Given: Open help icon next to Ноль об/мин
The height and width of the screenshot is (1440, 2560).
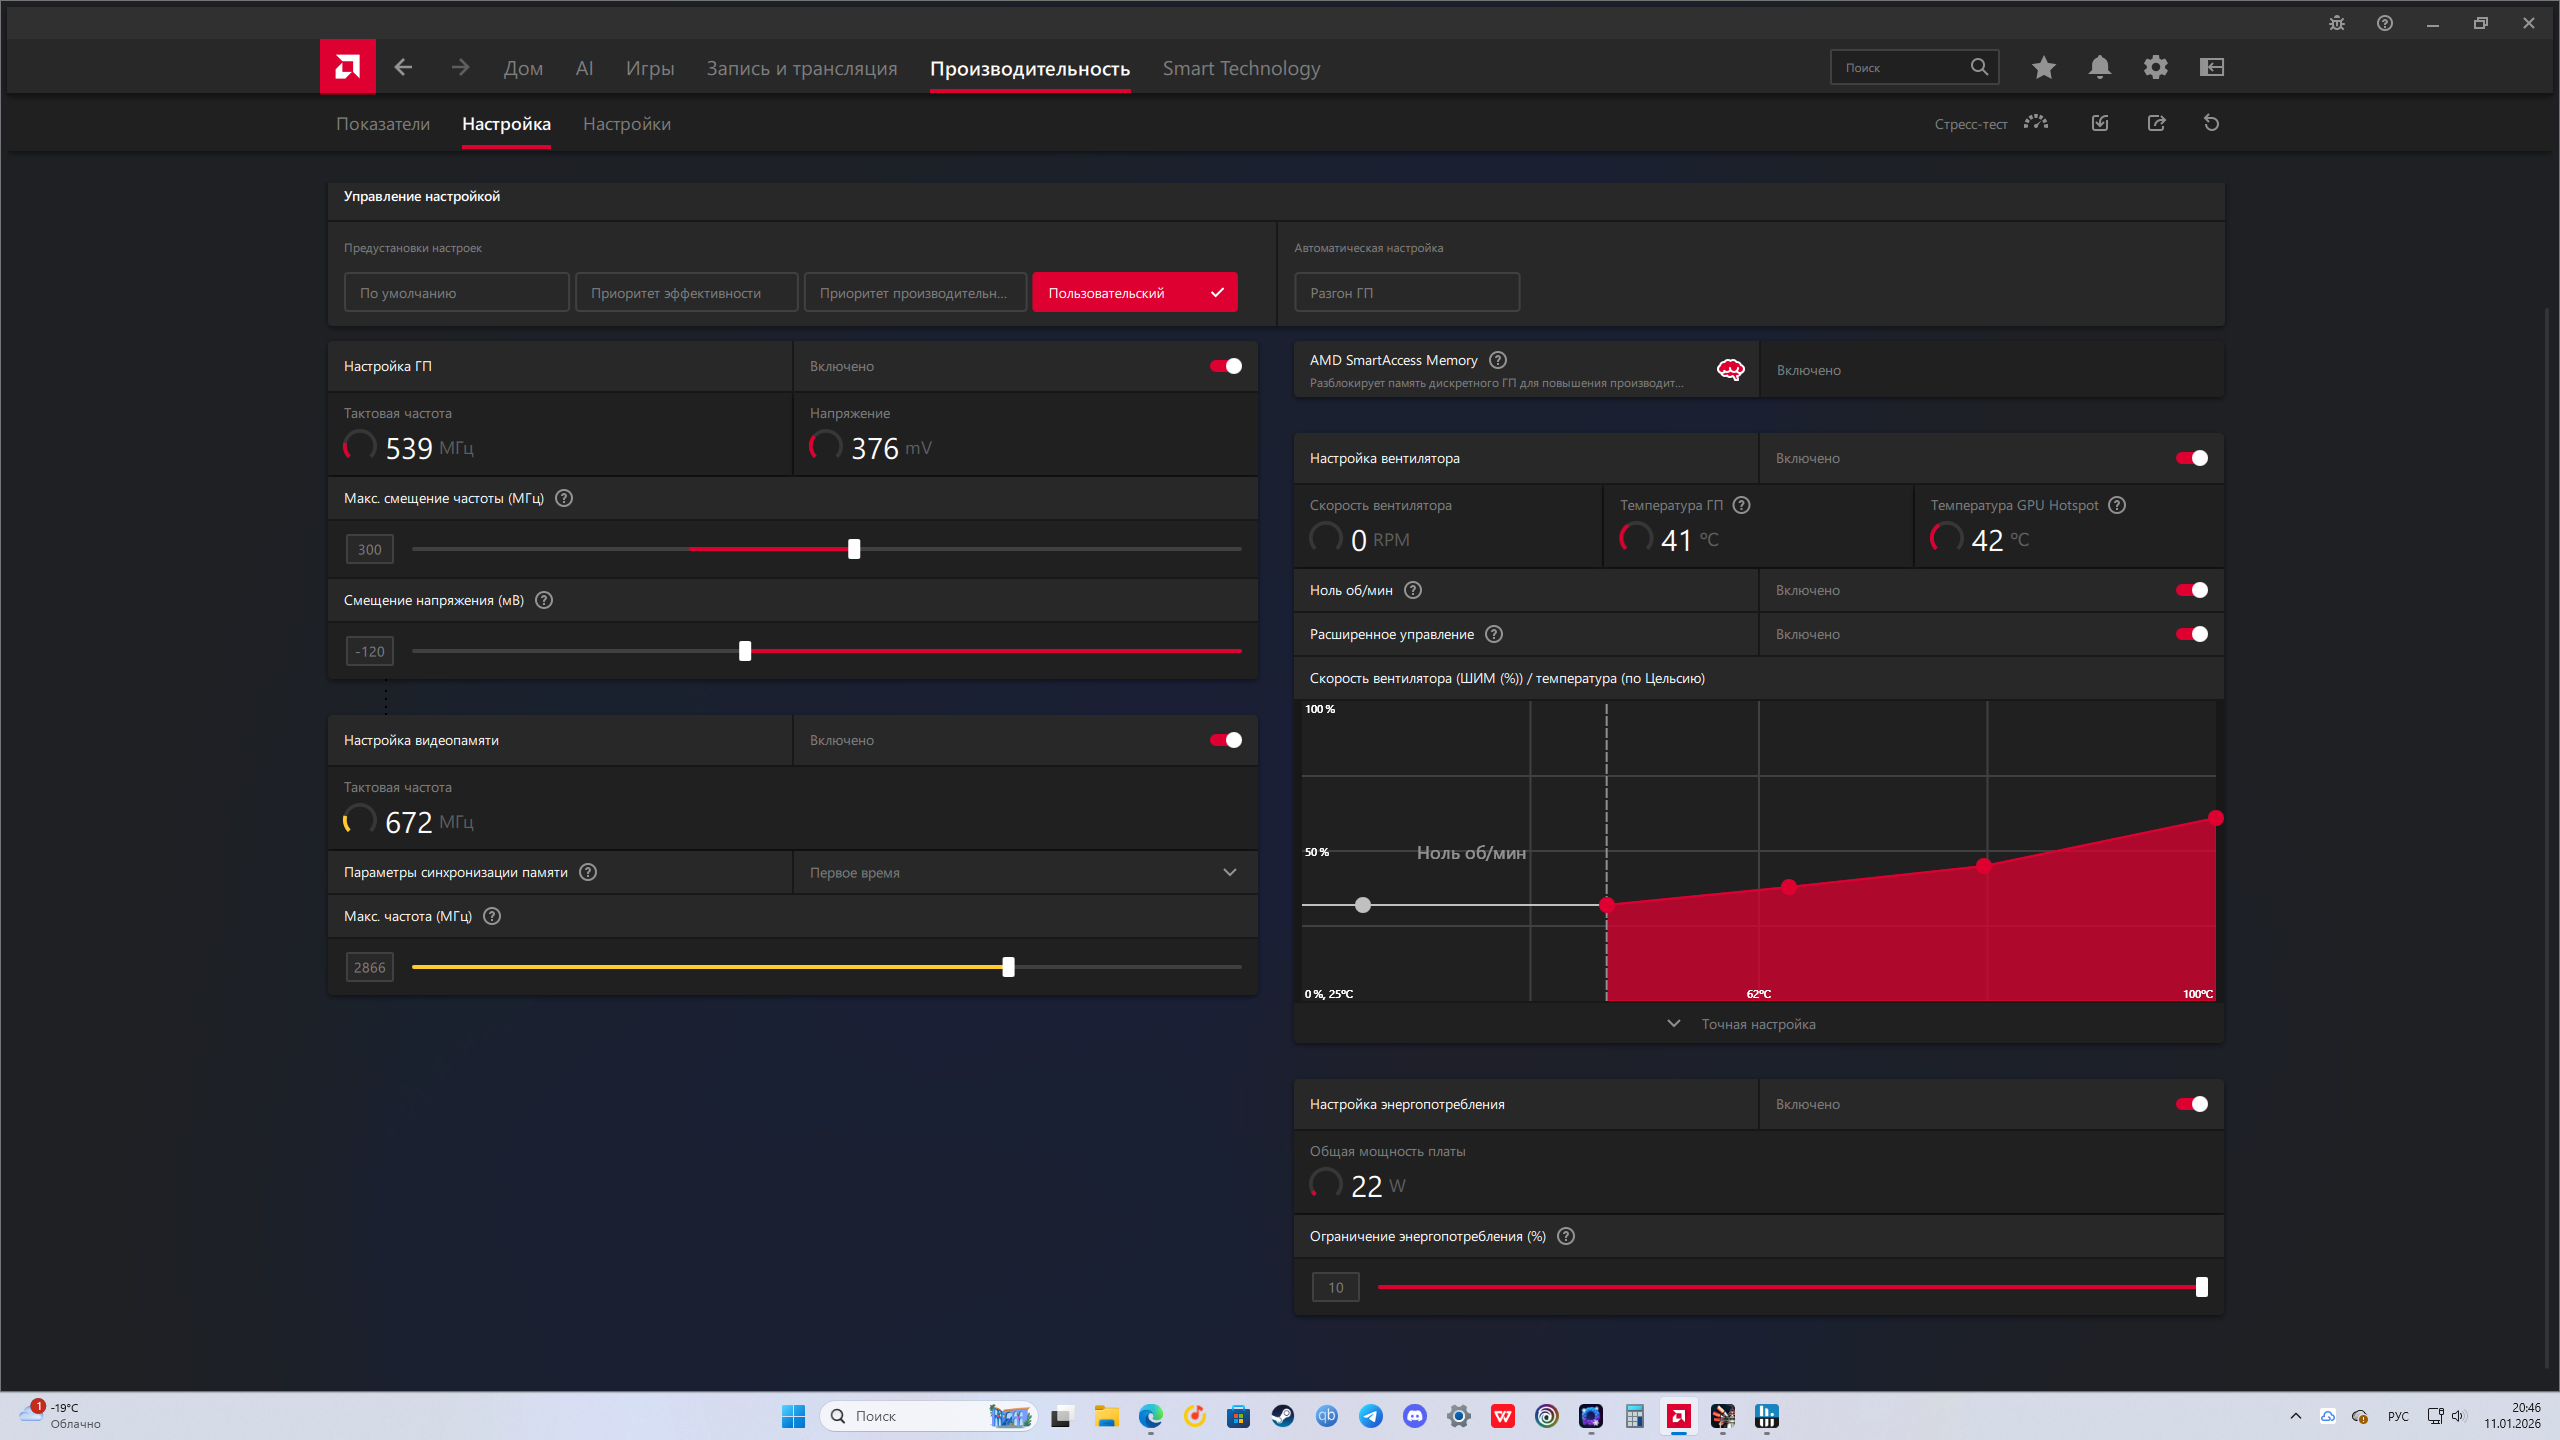Looking at the screenshot, I should [x=1413, y=590].
